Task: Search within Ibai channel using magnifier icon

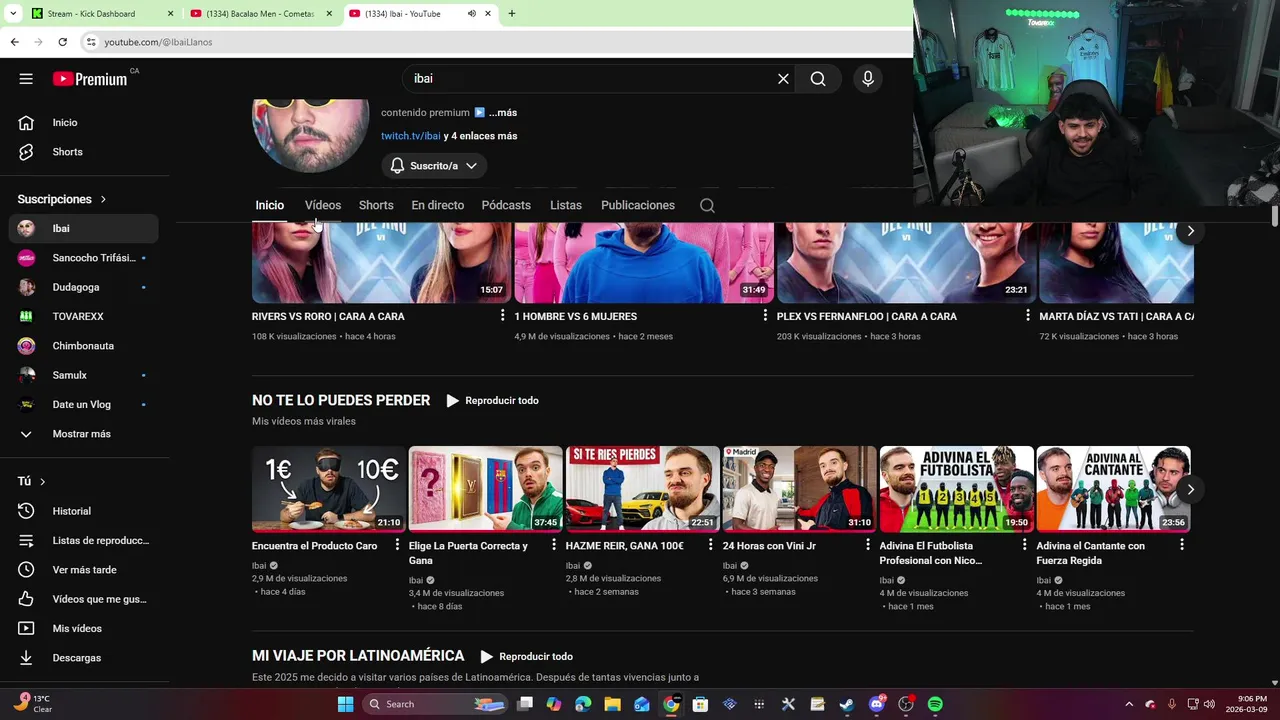Action: pos(707,205)
